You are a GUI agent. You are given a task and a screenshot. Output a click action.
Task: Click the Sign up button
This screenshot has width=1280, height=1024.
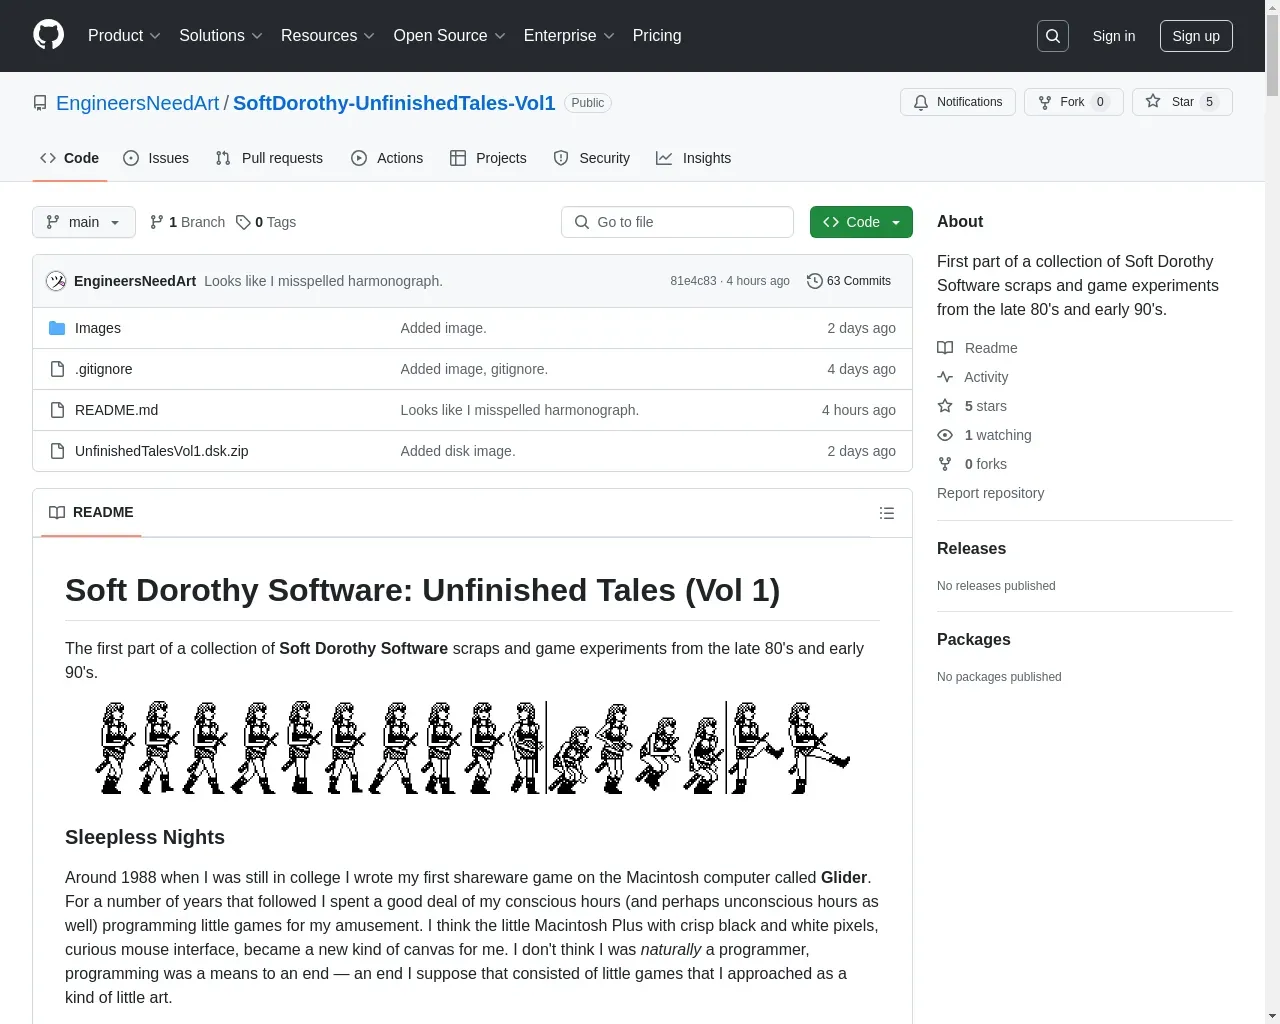(x=1196, y=36)
